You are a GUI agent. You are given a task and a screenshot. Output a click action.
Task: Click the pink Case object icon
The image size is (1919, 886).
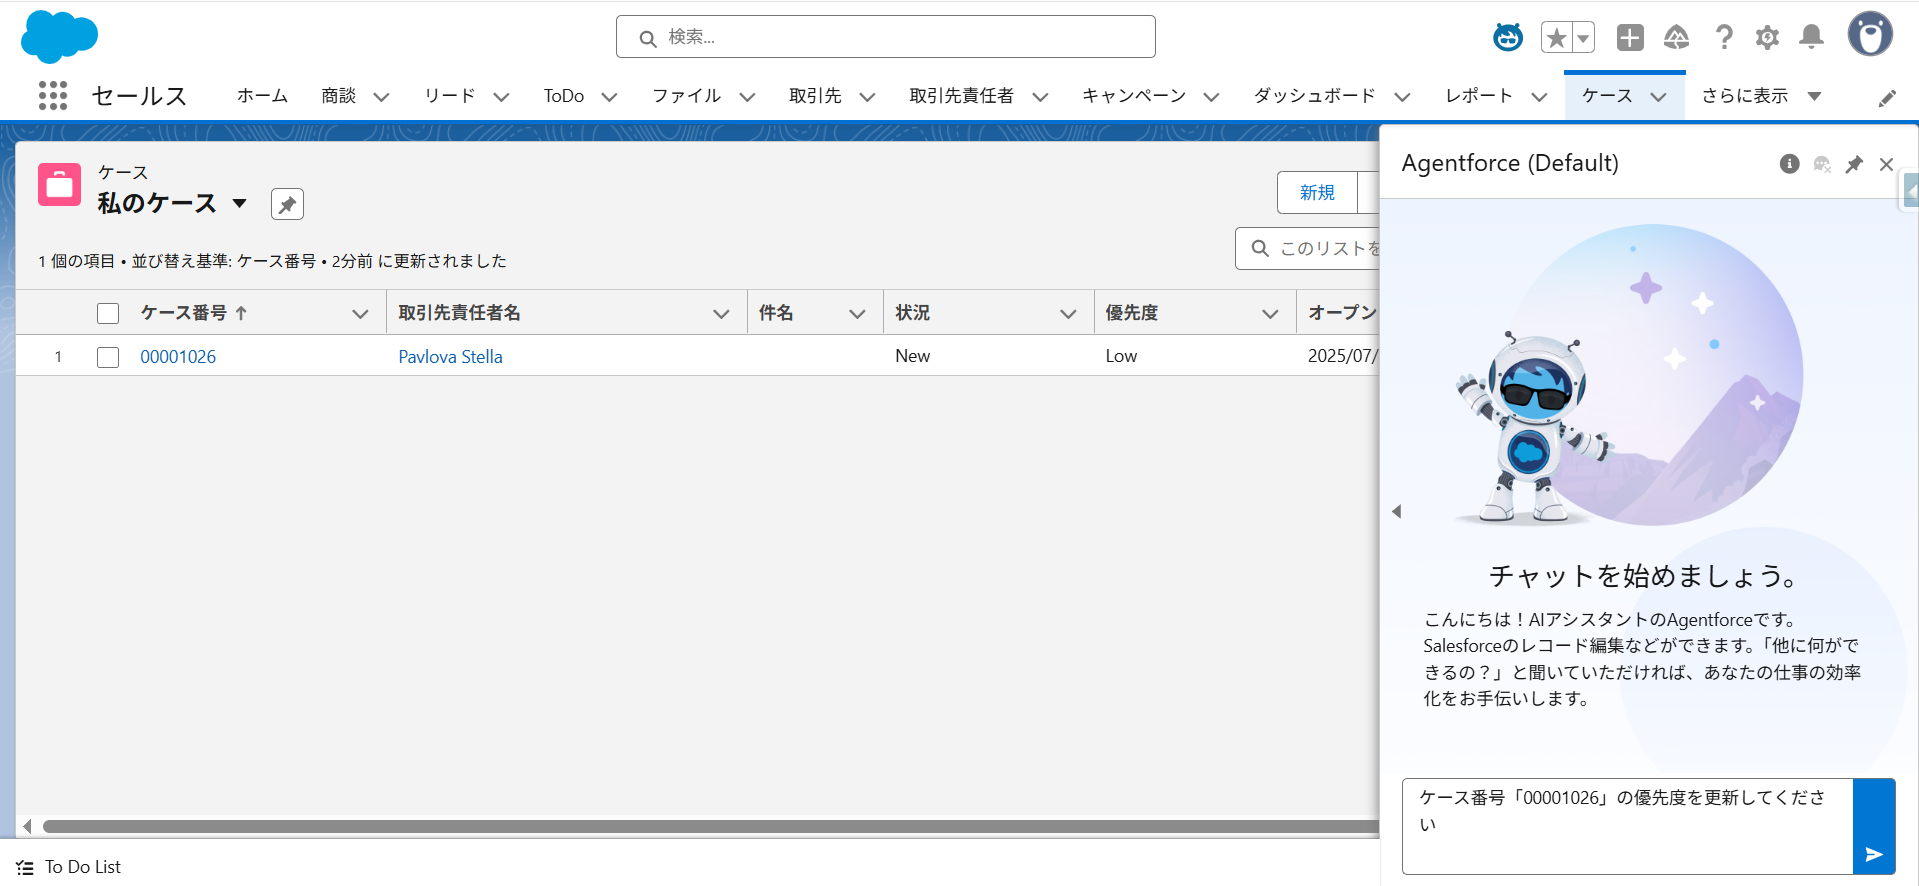tap(59, 184)
